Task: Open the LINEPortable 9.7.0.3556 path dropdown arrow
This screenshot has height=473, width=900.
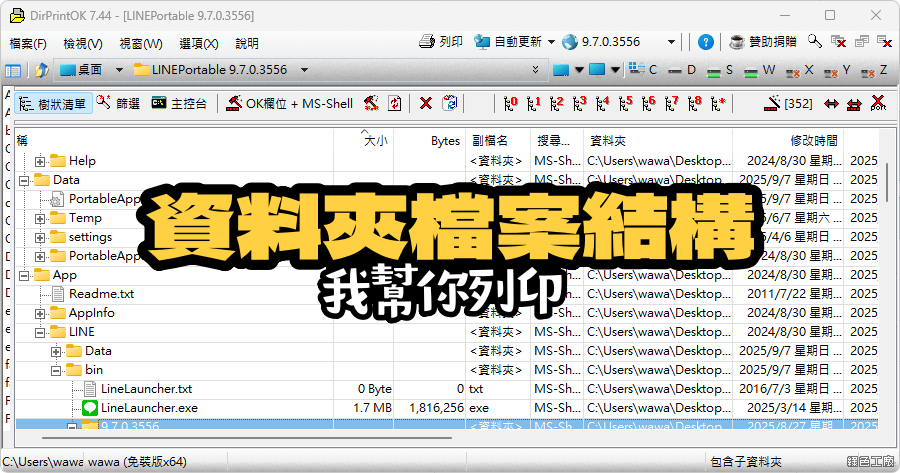Action: tap(305, 70)
